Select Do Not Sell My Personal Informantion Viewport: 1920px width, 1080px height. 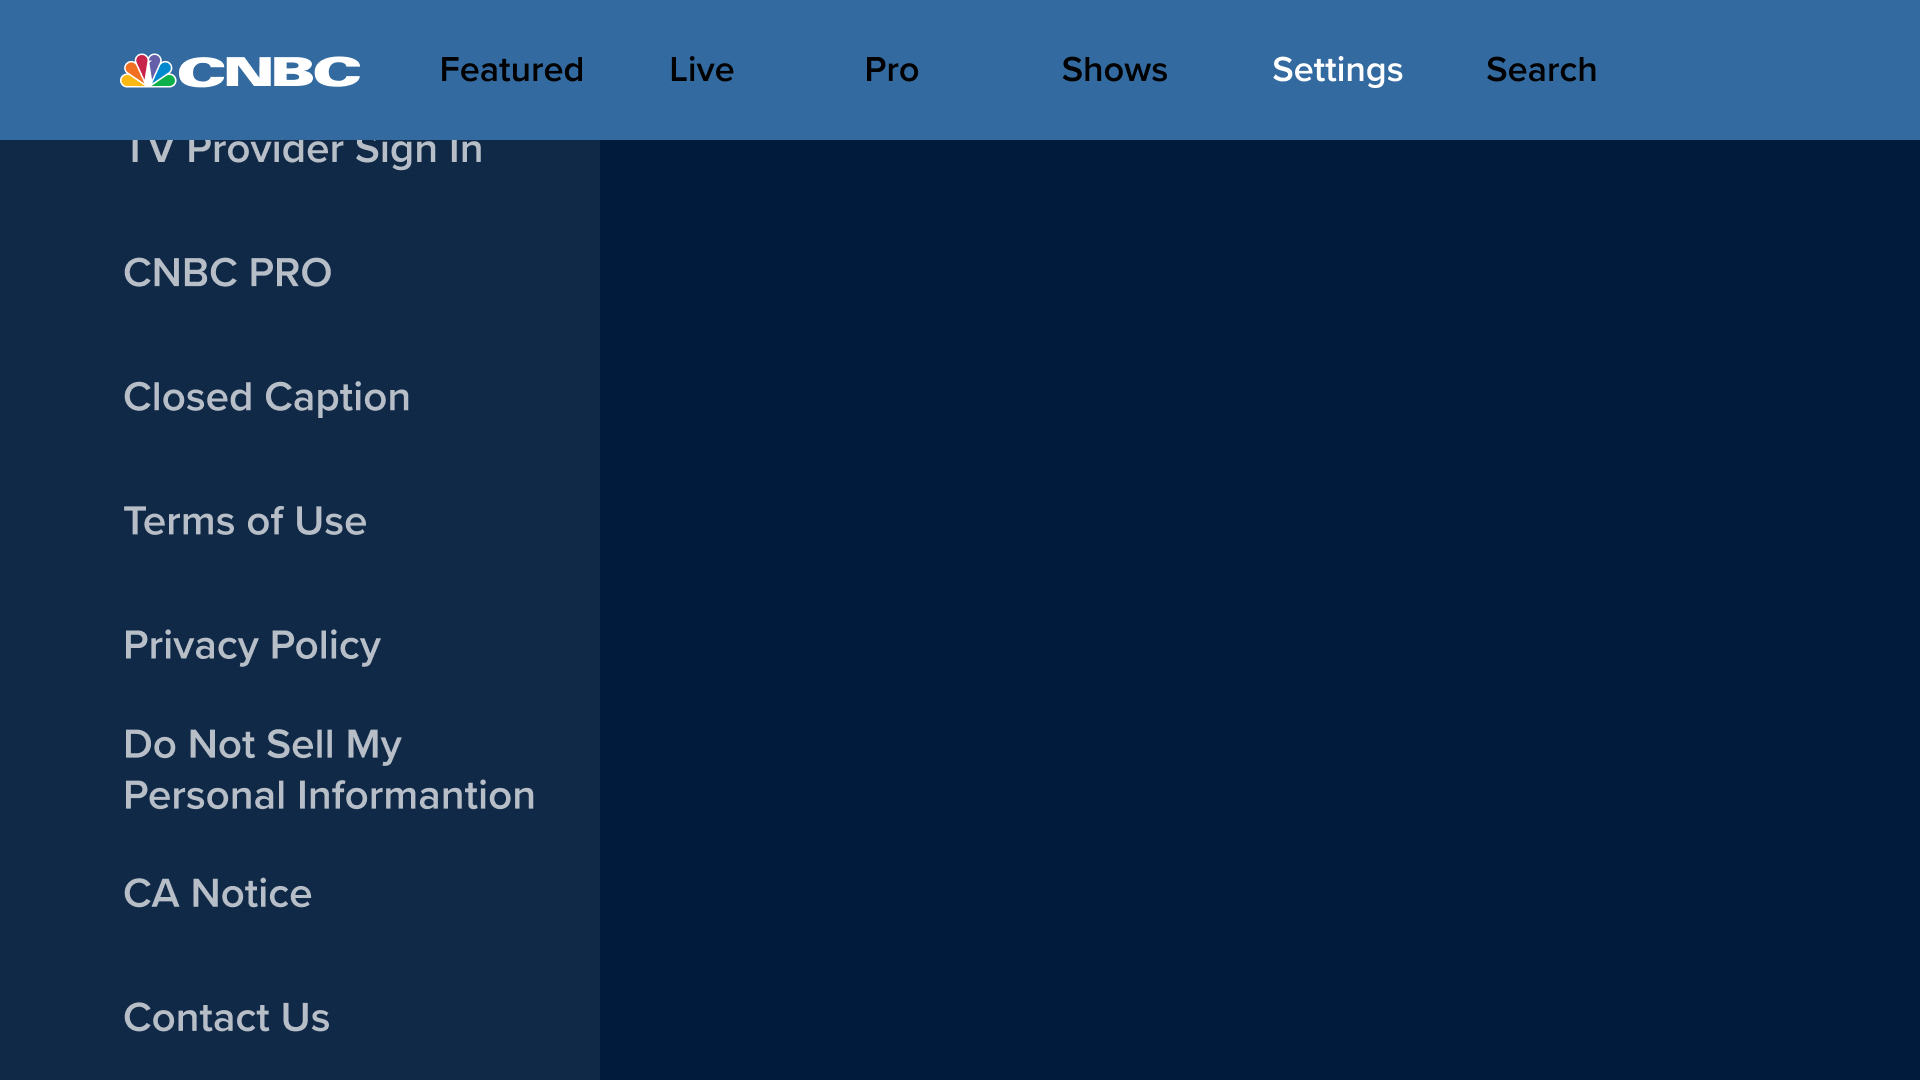tap(262, 745)
